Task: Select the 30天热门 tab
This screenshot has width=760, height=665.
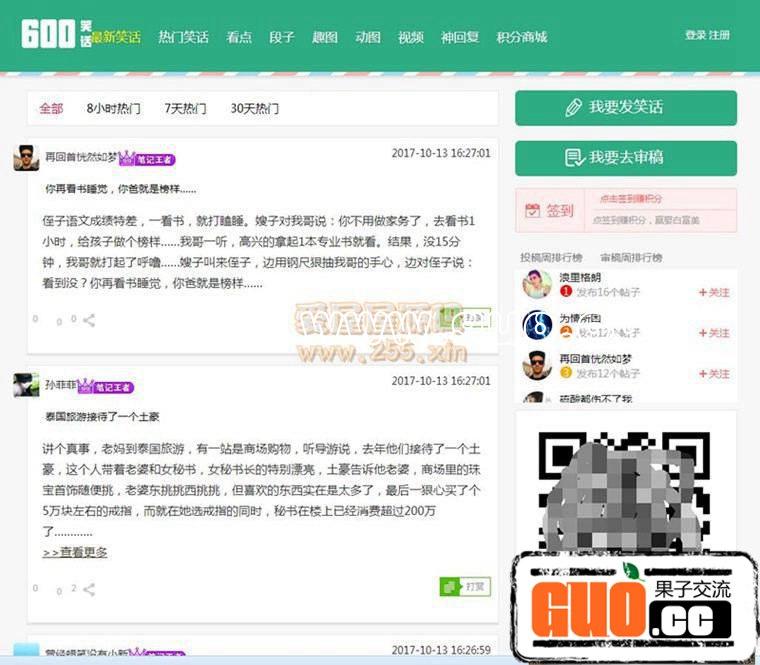Action: tap(254, 108)
